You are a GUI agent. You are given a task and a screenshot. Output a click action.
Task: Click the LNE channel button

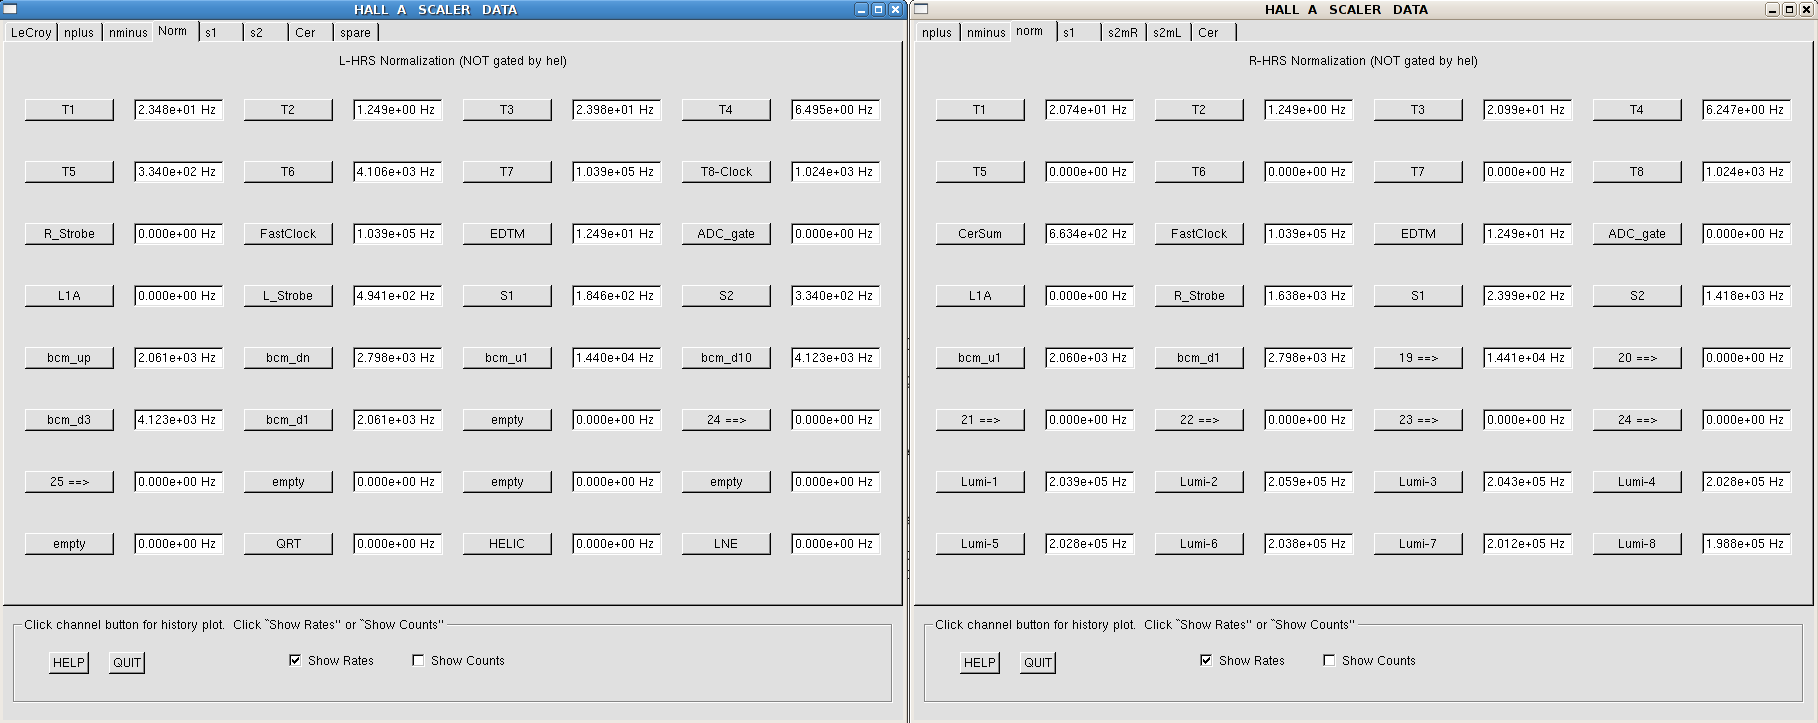point(726,544)
